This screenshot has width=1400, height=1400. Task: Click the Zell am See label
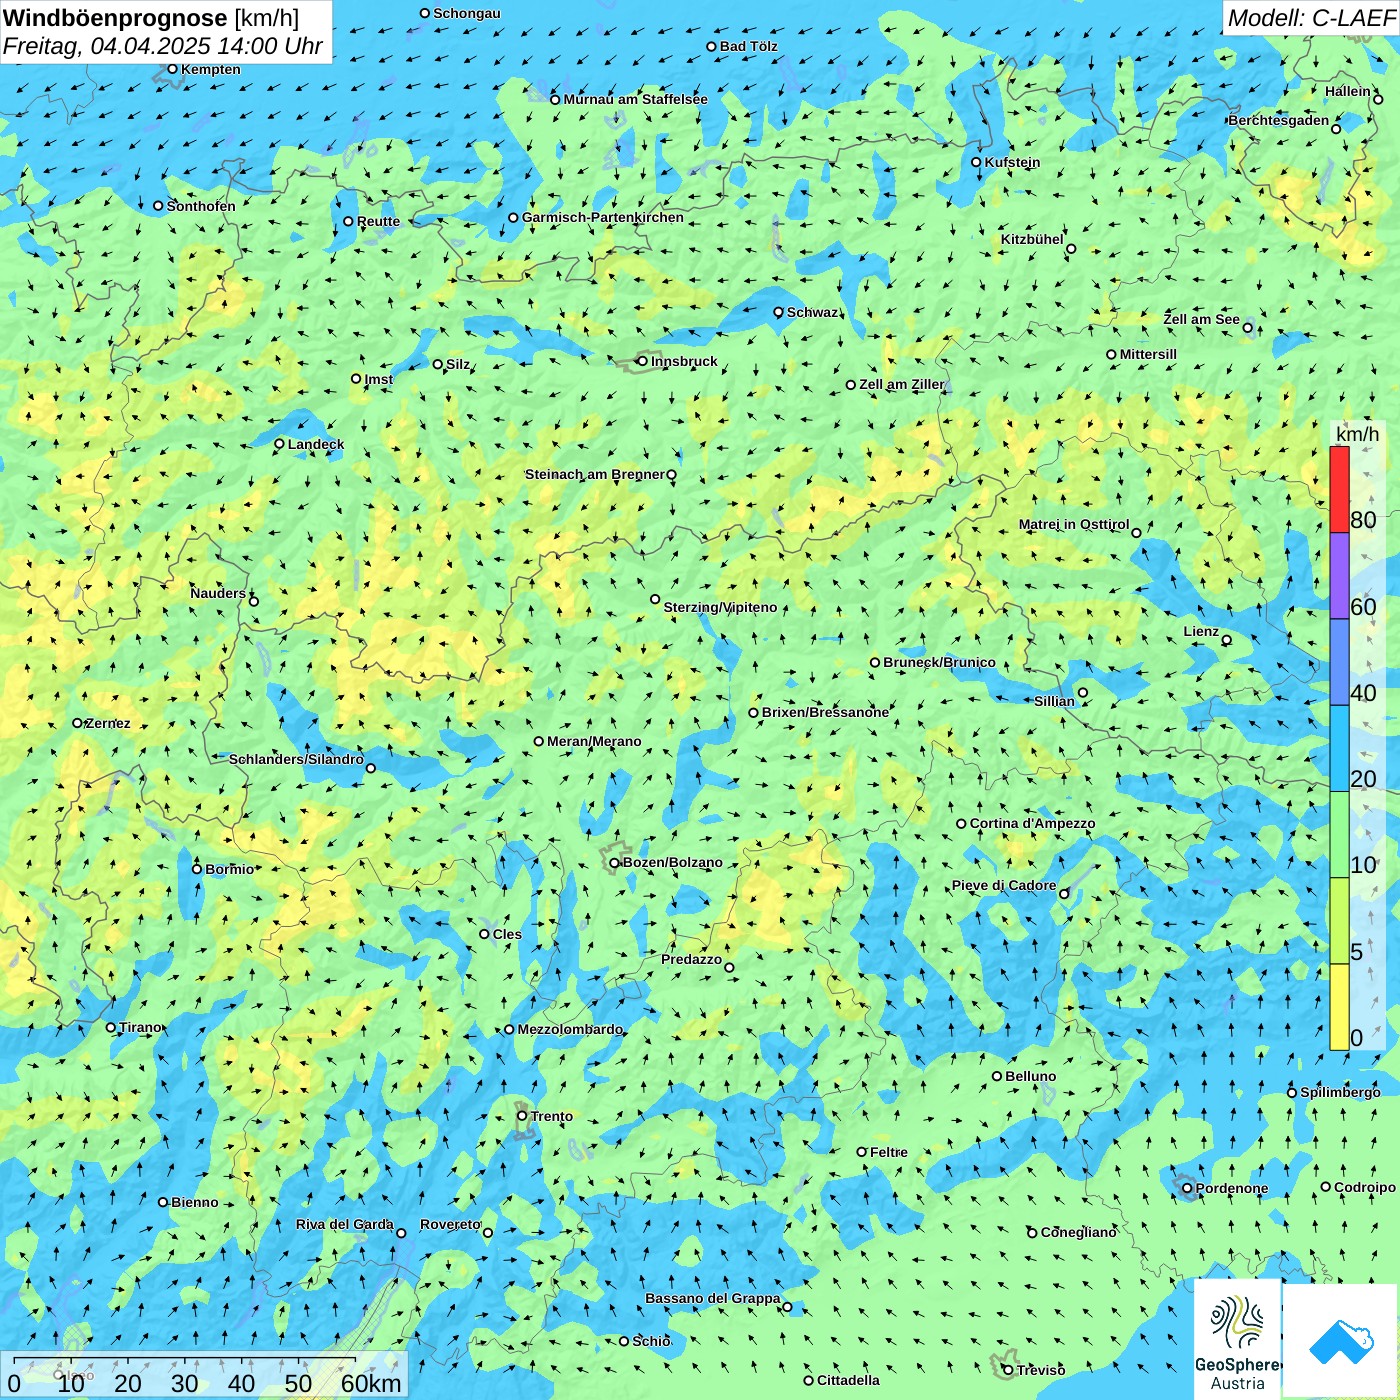pos(1201,319)
